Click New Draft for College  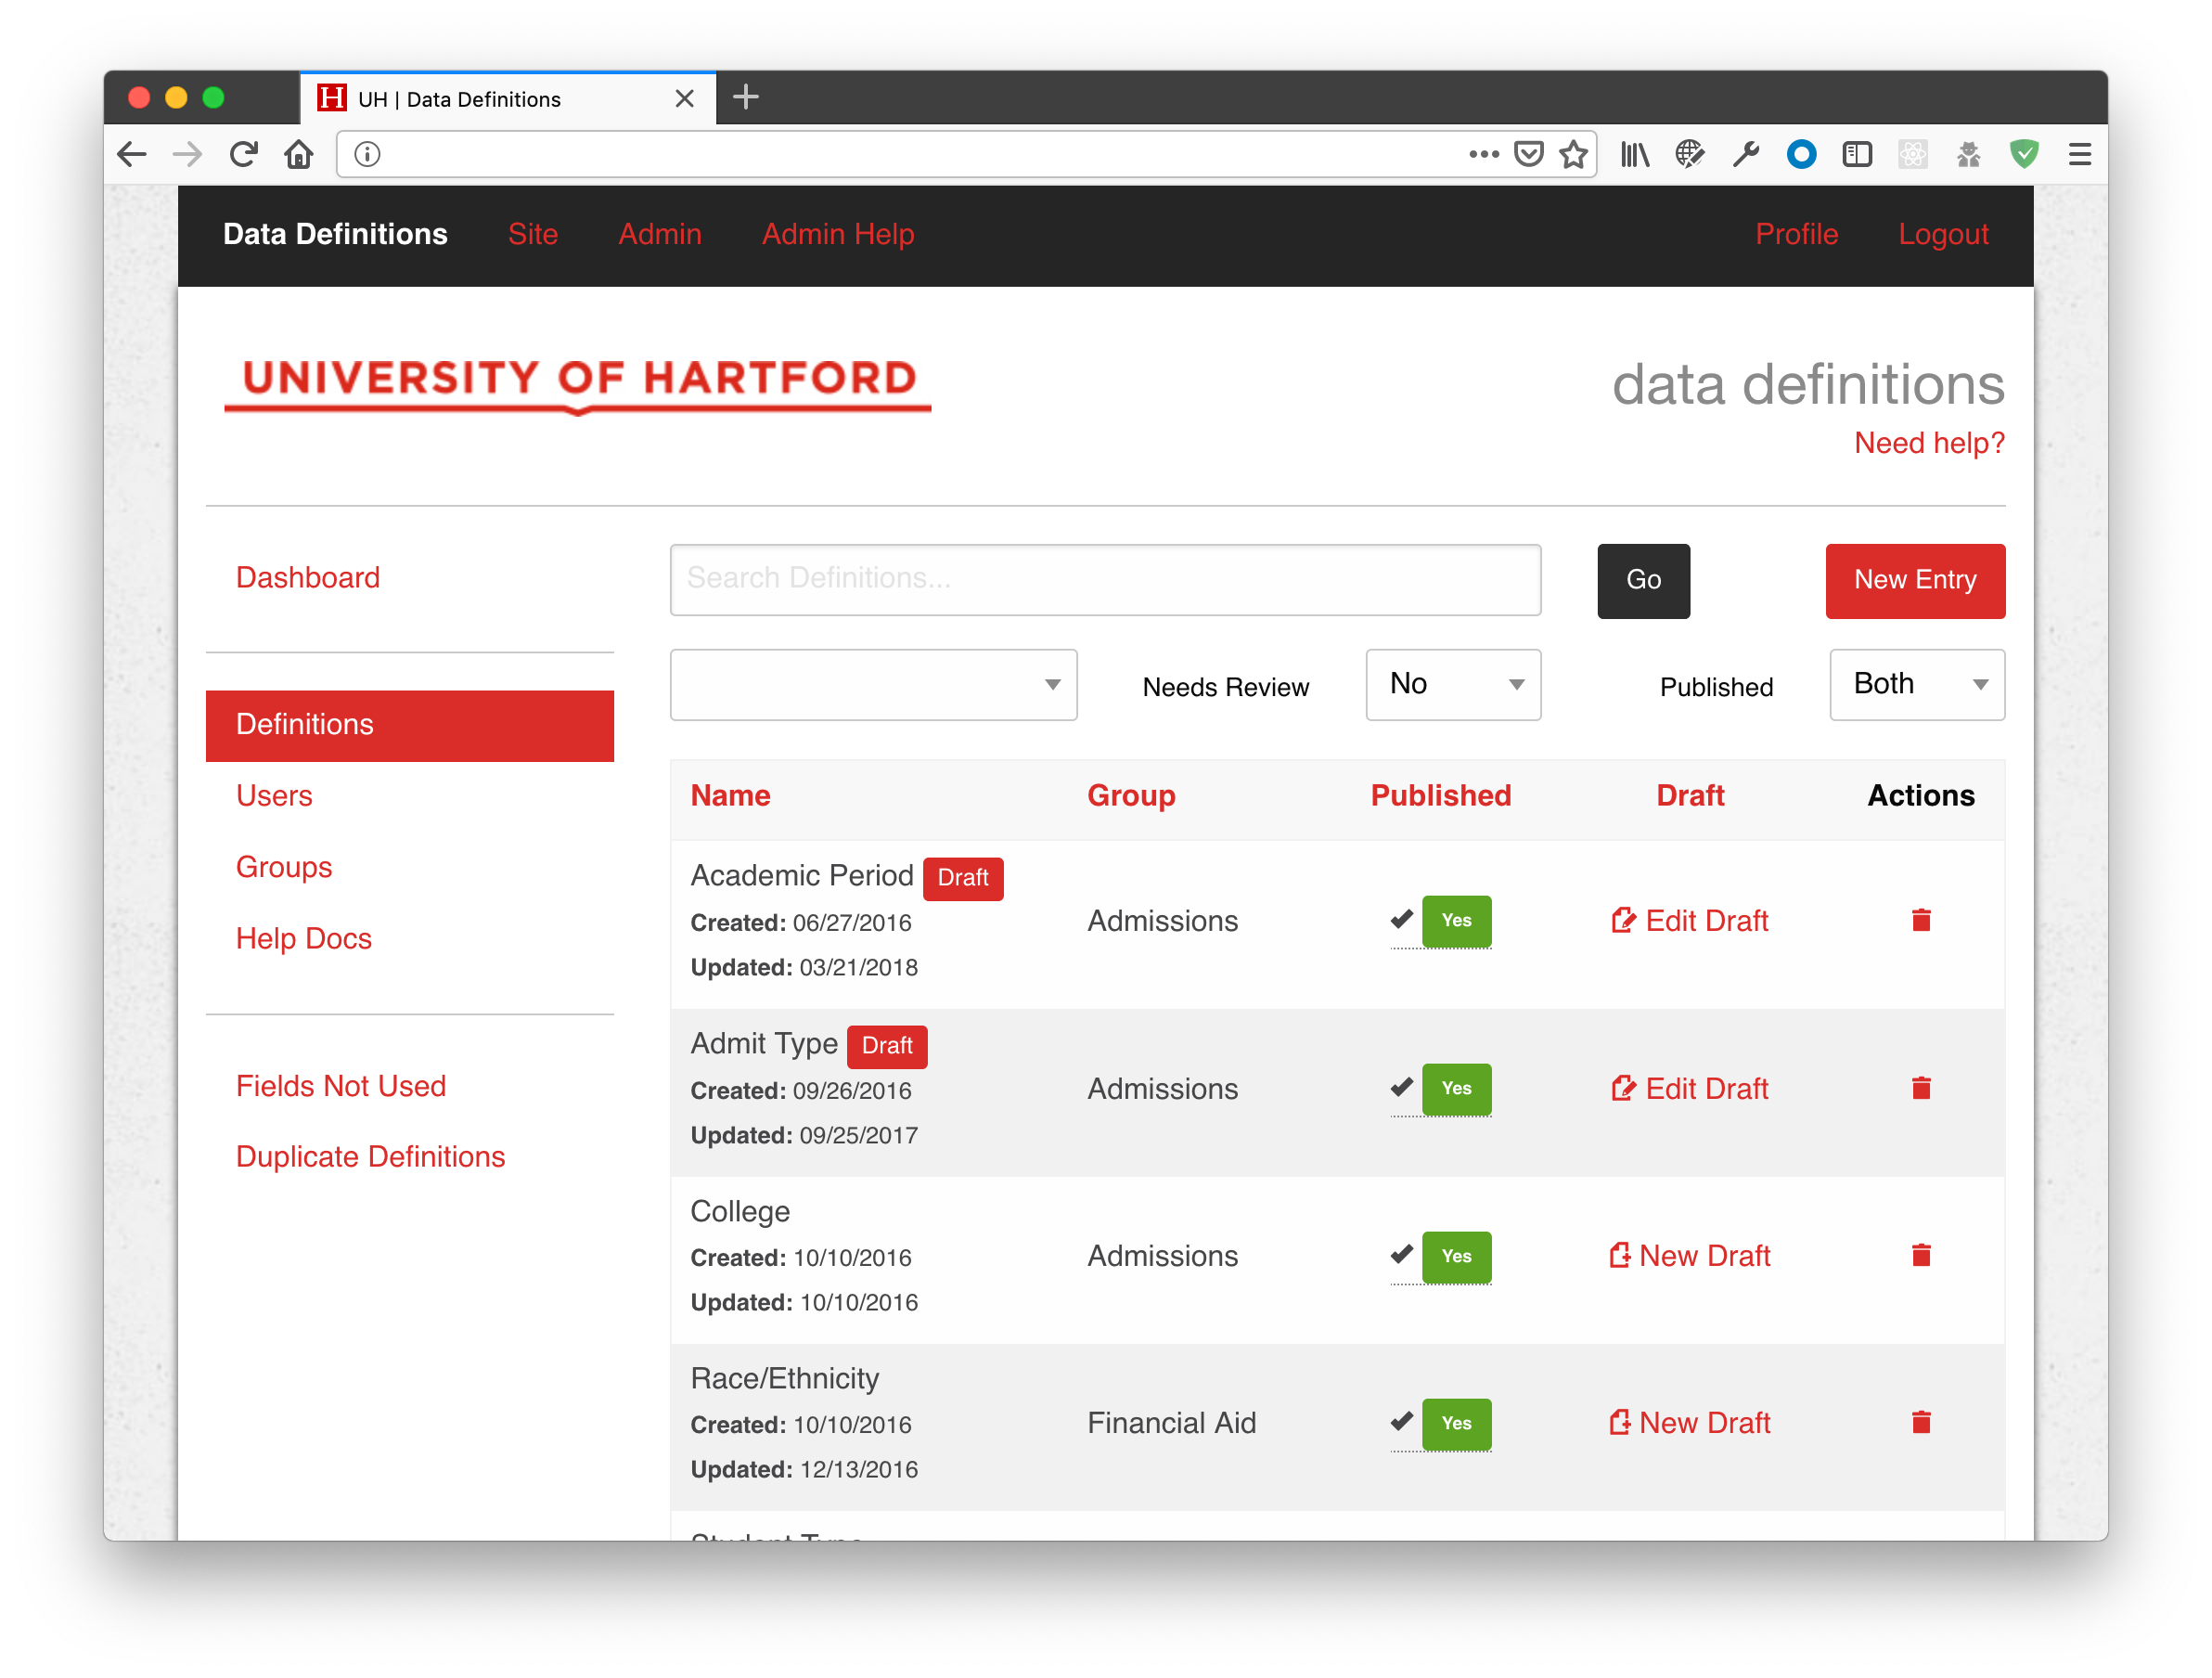click(x=1690, y=1256)
